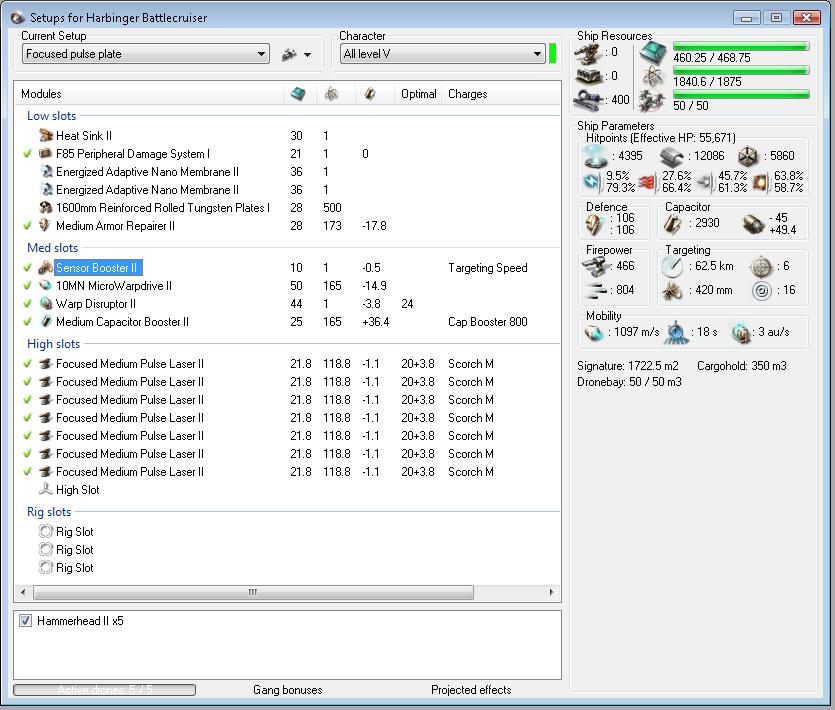This screenshot has height=710, width=835.
Task: Click the 10MN MicroWarpdrive II module icon
Action: point(45,286)
